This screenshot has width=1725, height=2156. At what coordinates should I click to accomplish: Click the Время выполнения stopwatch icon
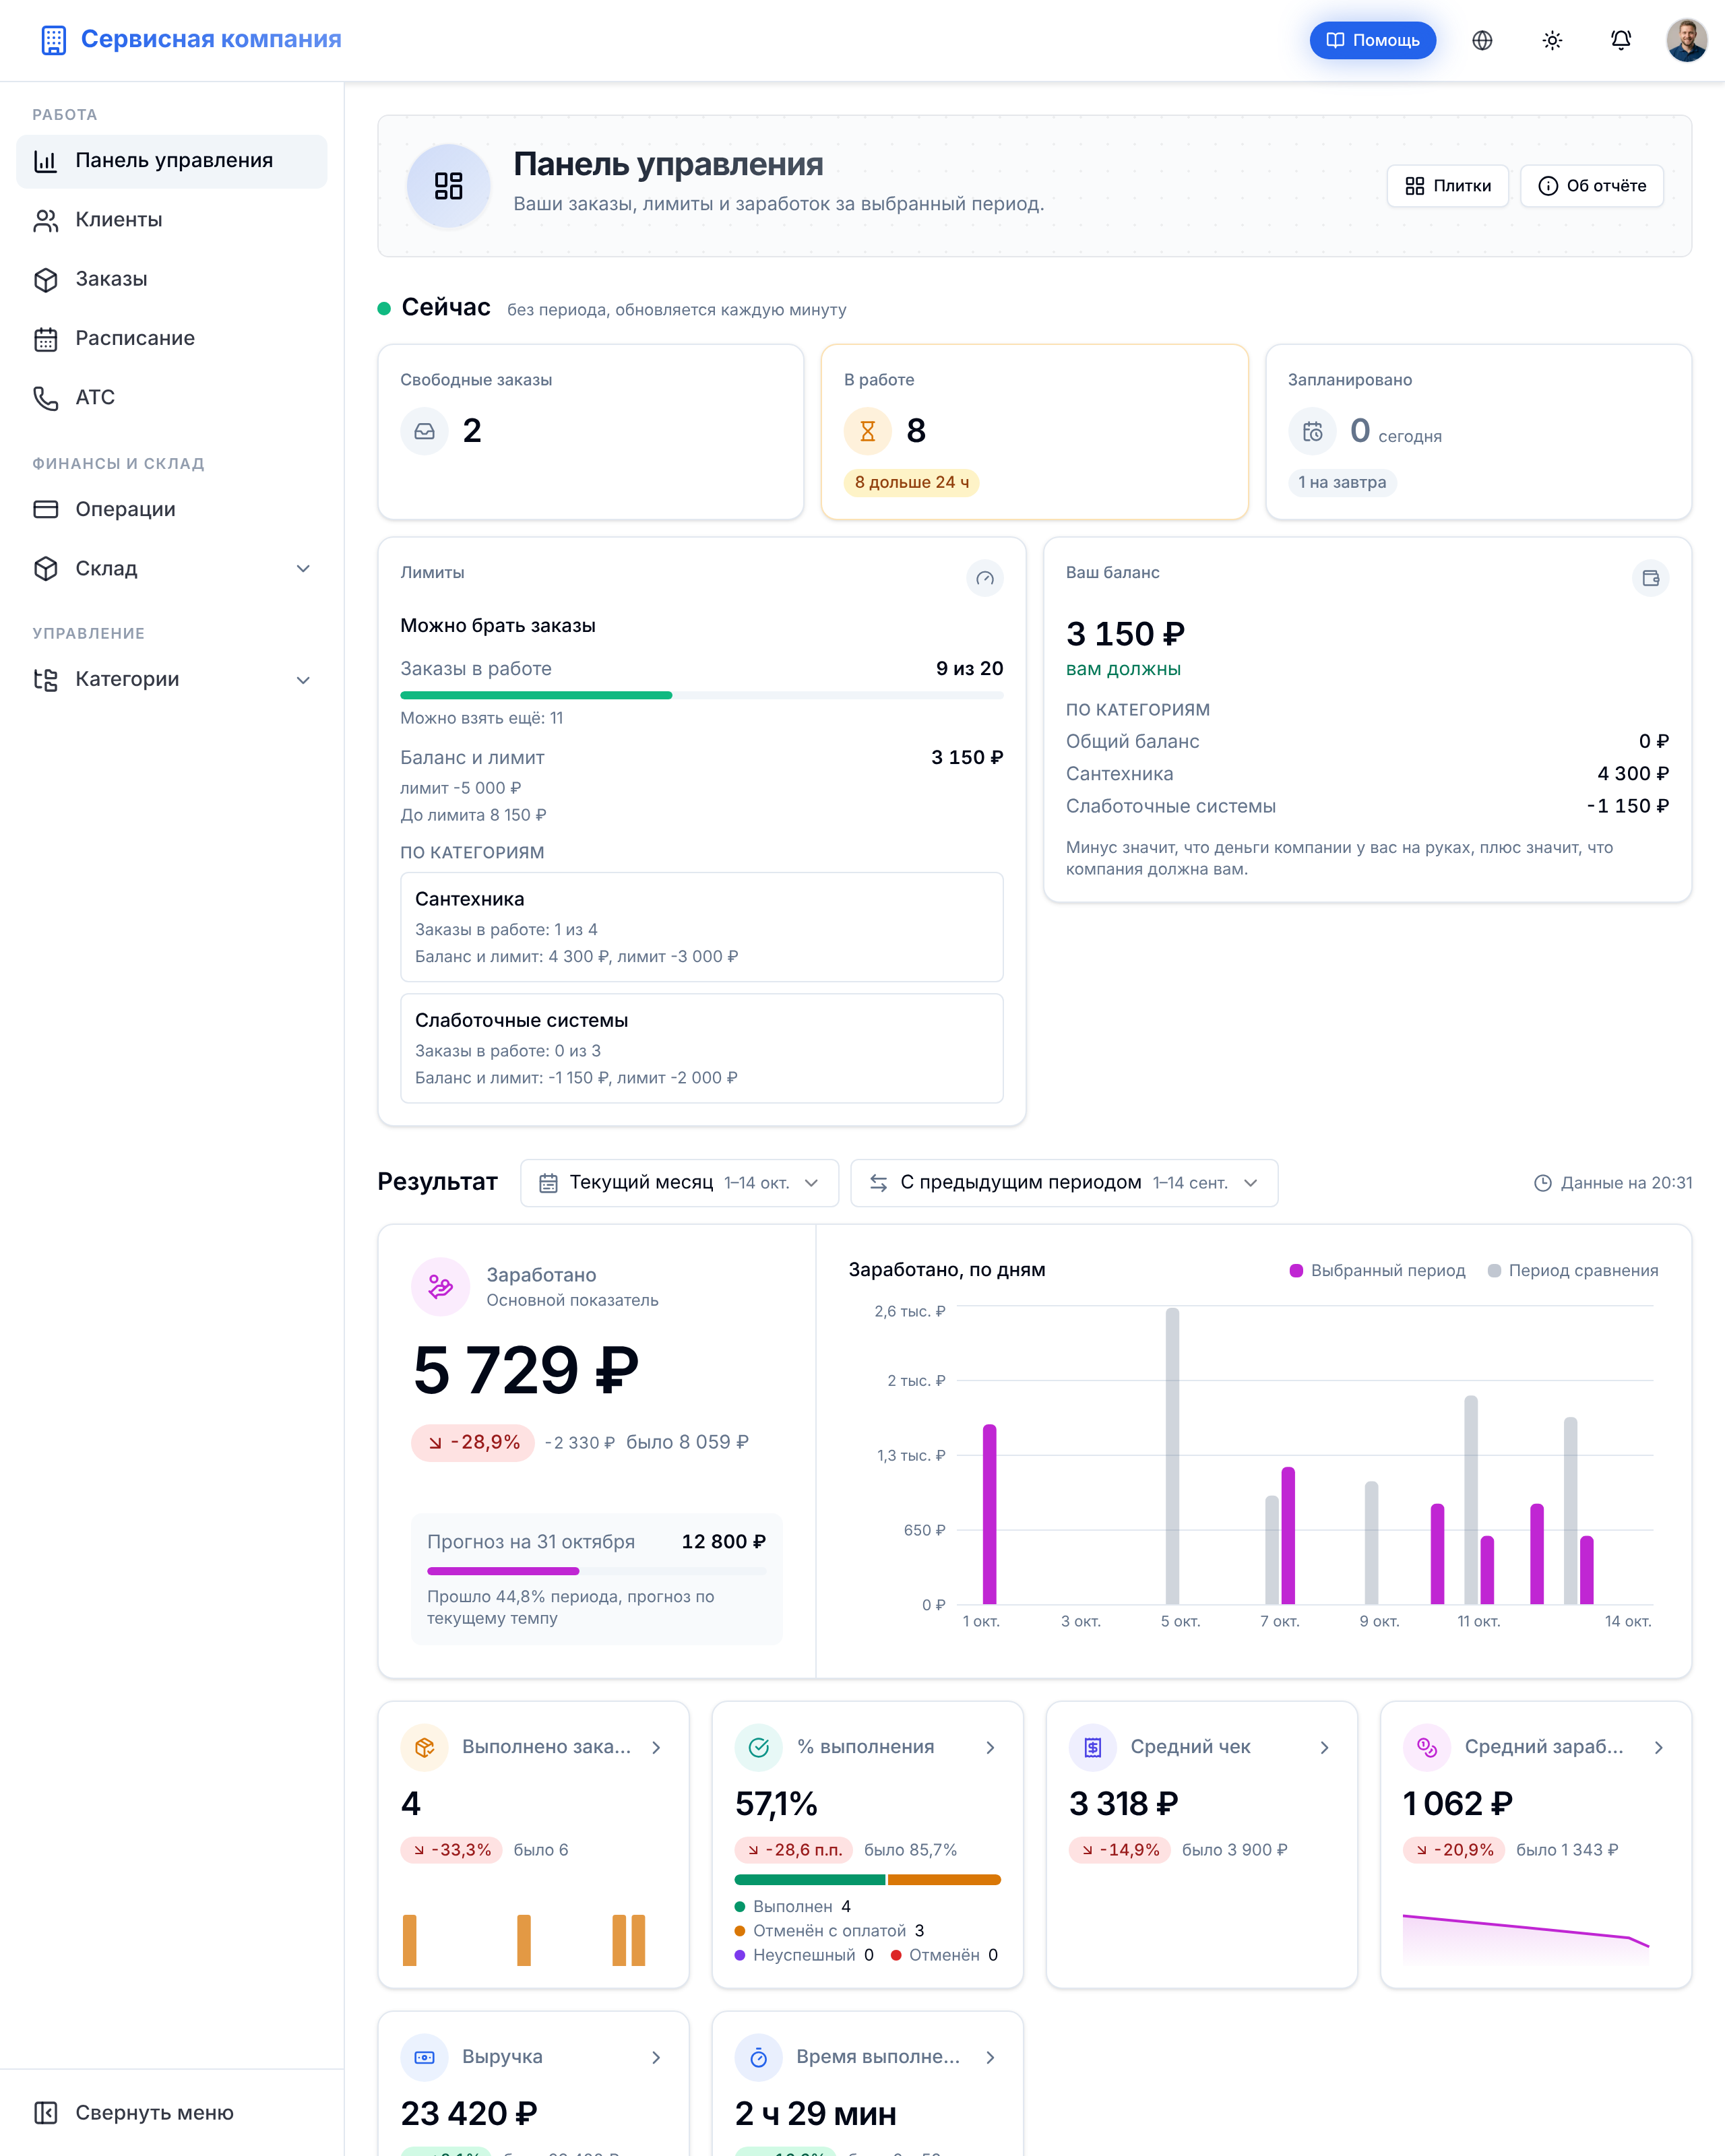[x=759, y=2057]
